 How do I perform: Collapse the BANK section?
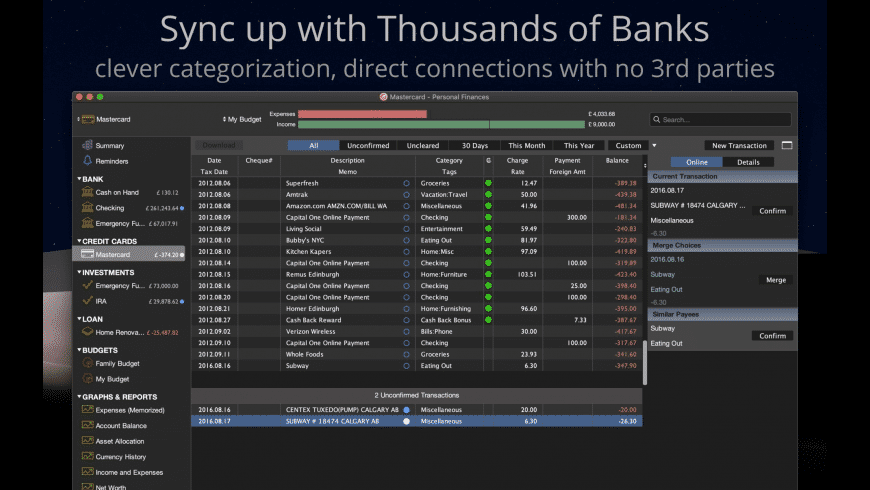coord(79,179)
